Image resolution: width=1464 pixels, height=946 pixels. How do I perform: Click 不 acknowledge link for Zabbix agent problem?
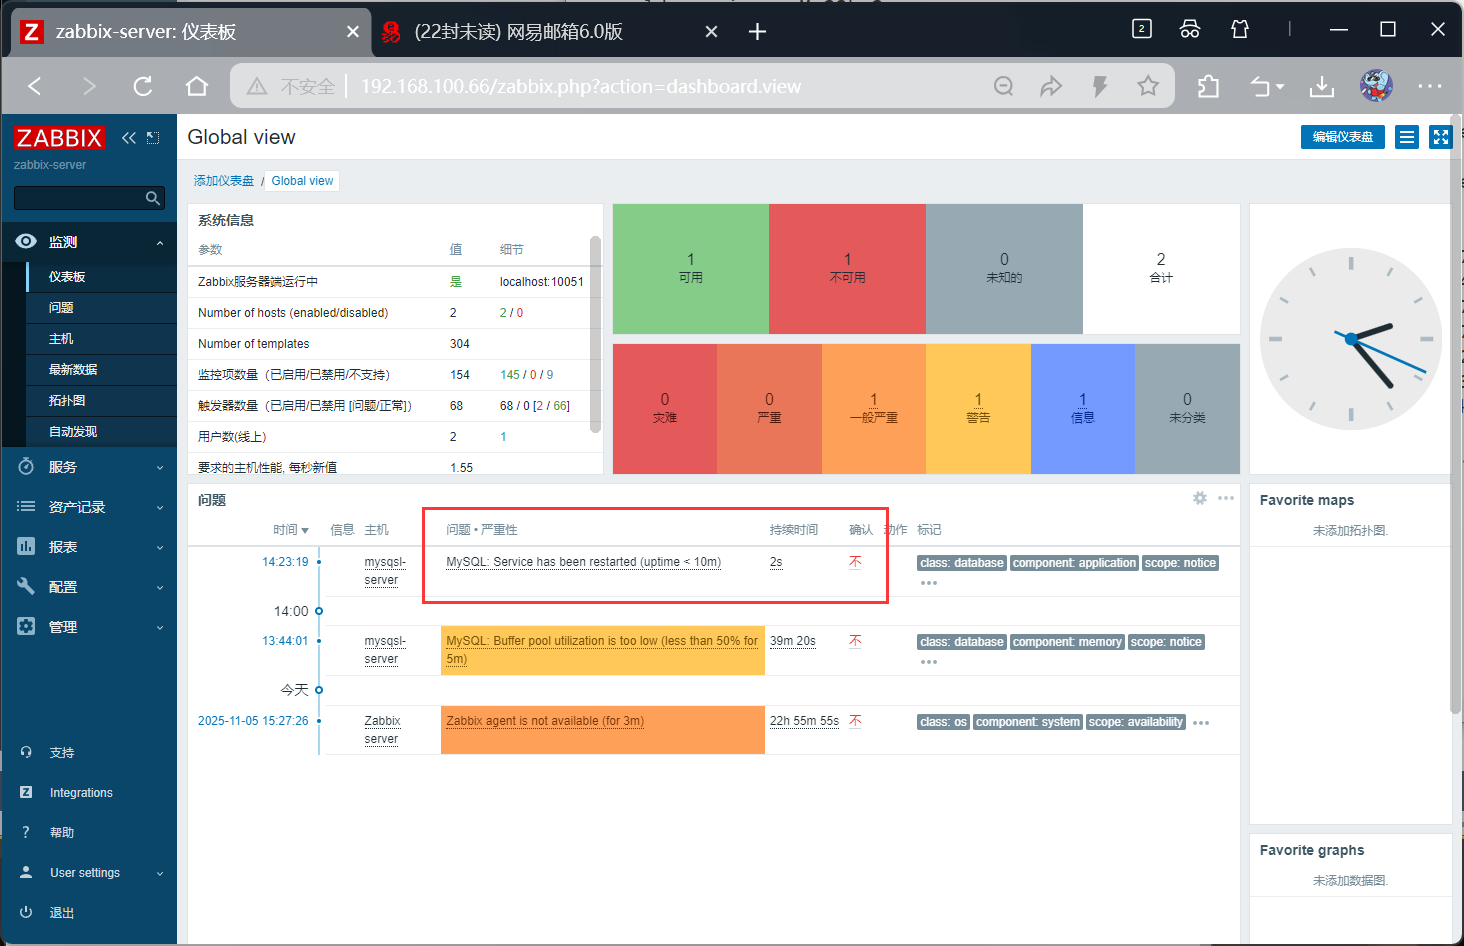point(855,721)
